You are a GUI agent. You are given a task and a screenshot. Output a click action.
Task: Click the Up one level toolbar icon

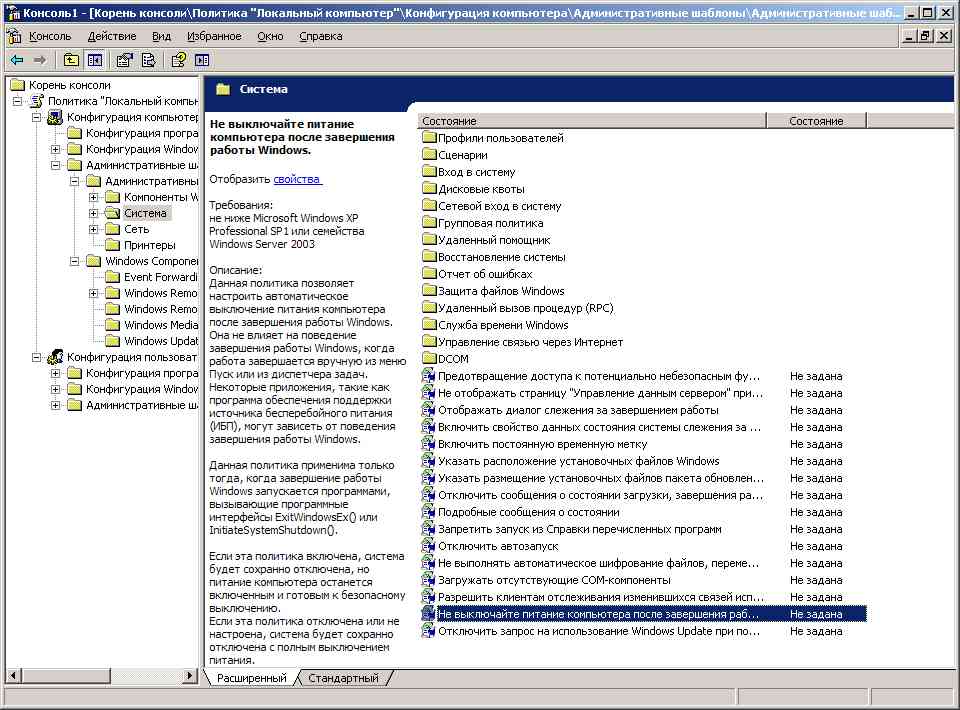[x=71, y=60]
